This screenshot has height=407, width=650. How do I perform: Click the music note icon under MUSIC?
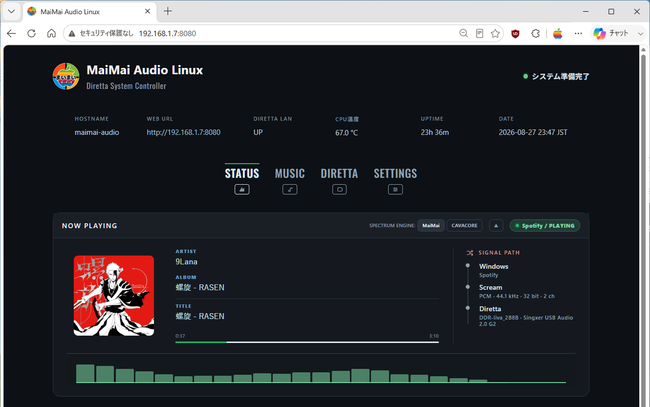pos(290,189)
